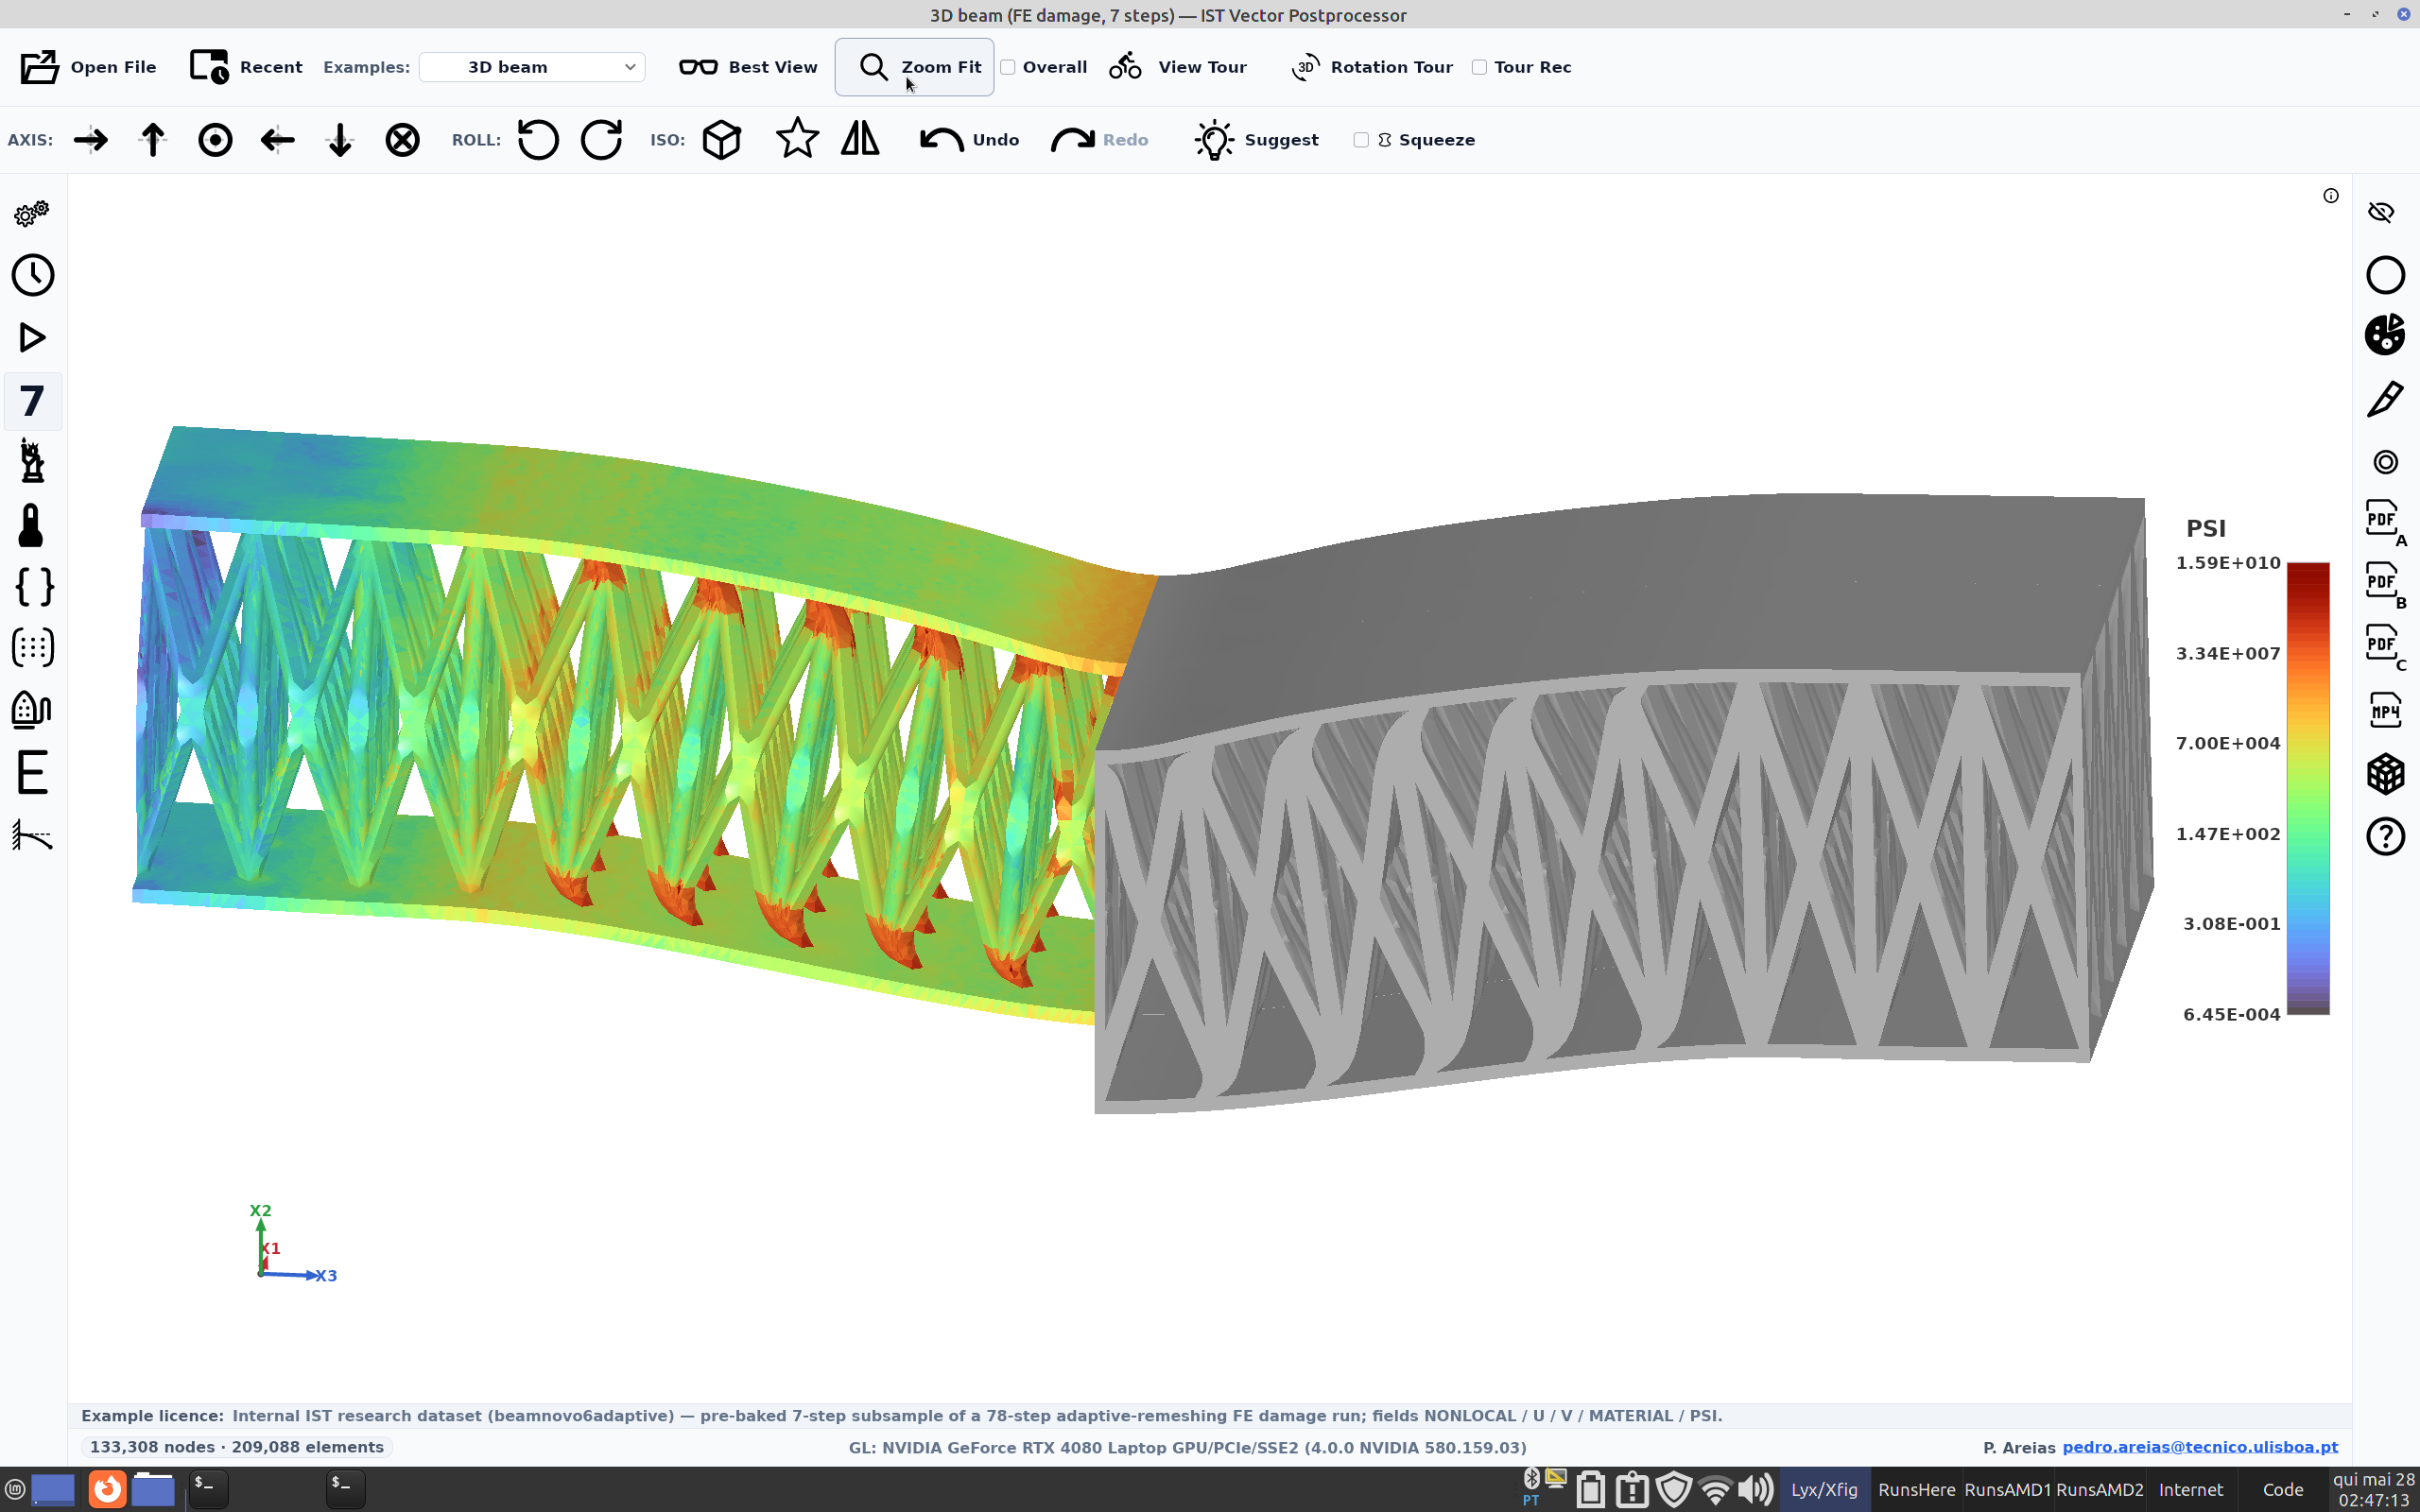Click the PSI legend title

tap(2206, 528)
